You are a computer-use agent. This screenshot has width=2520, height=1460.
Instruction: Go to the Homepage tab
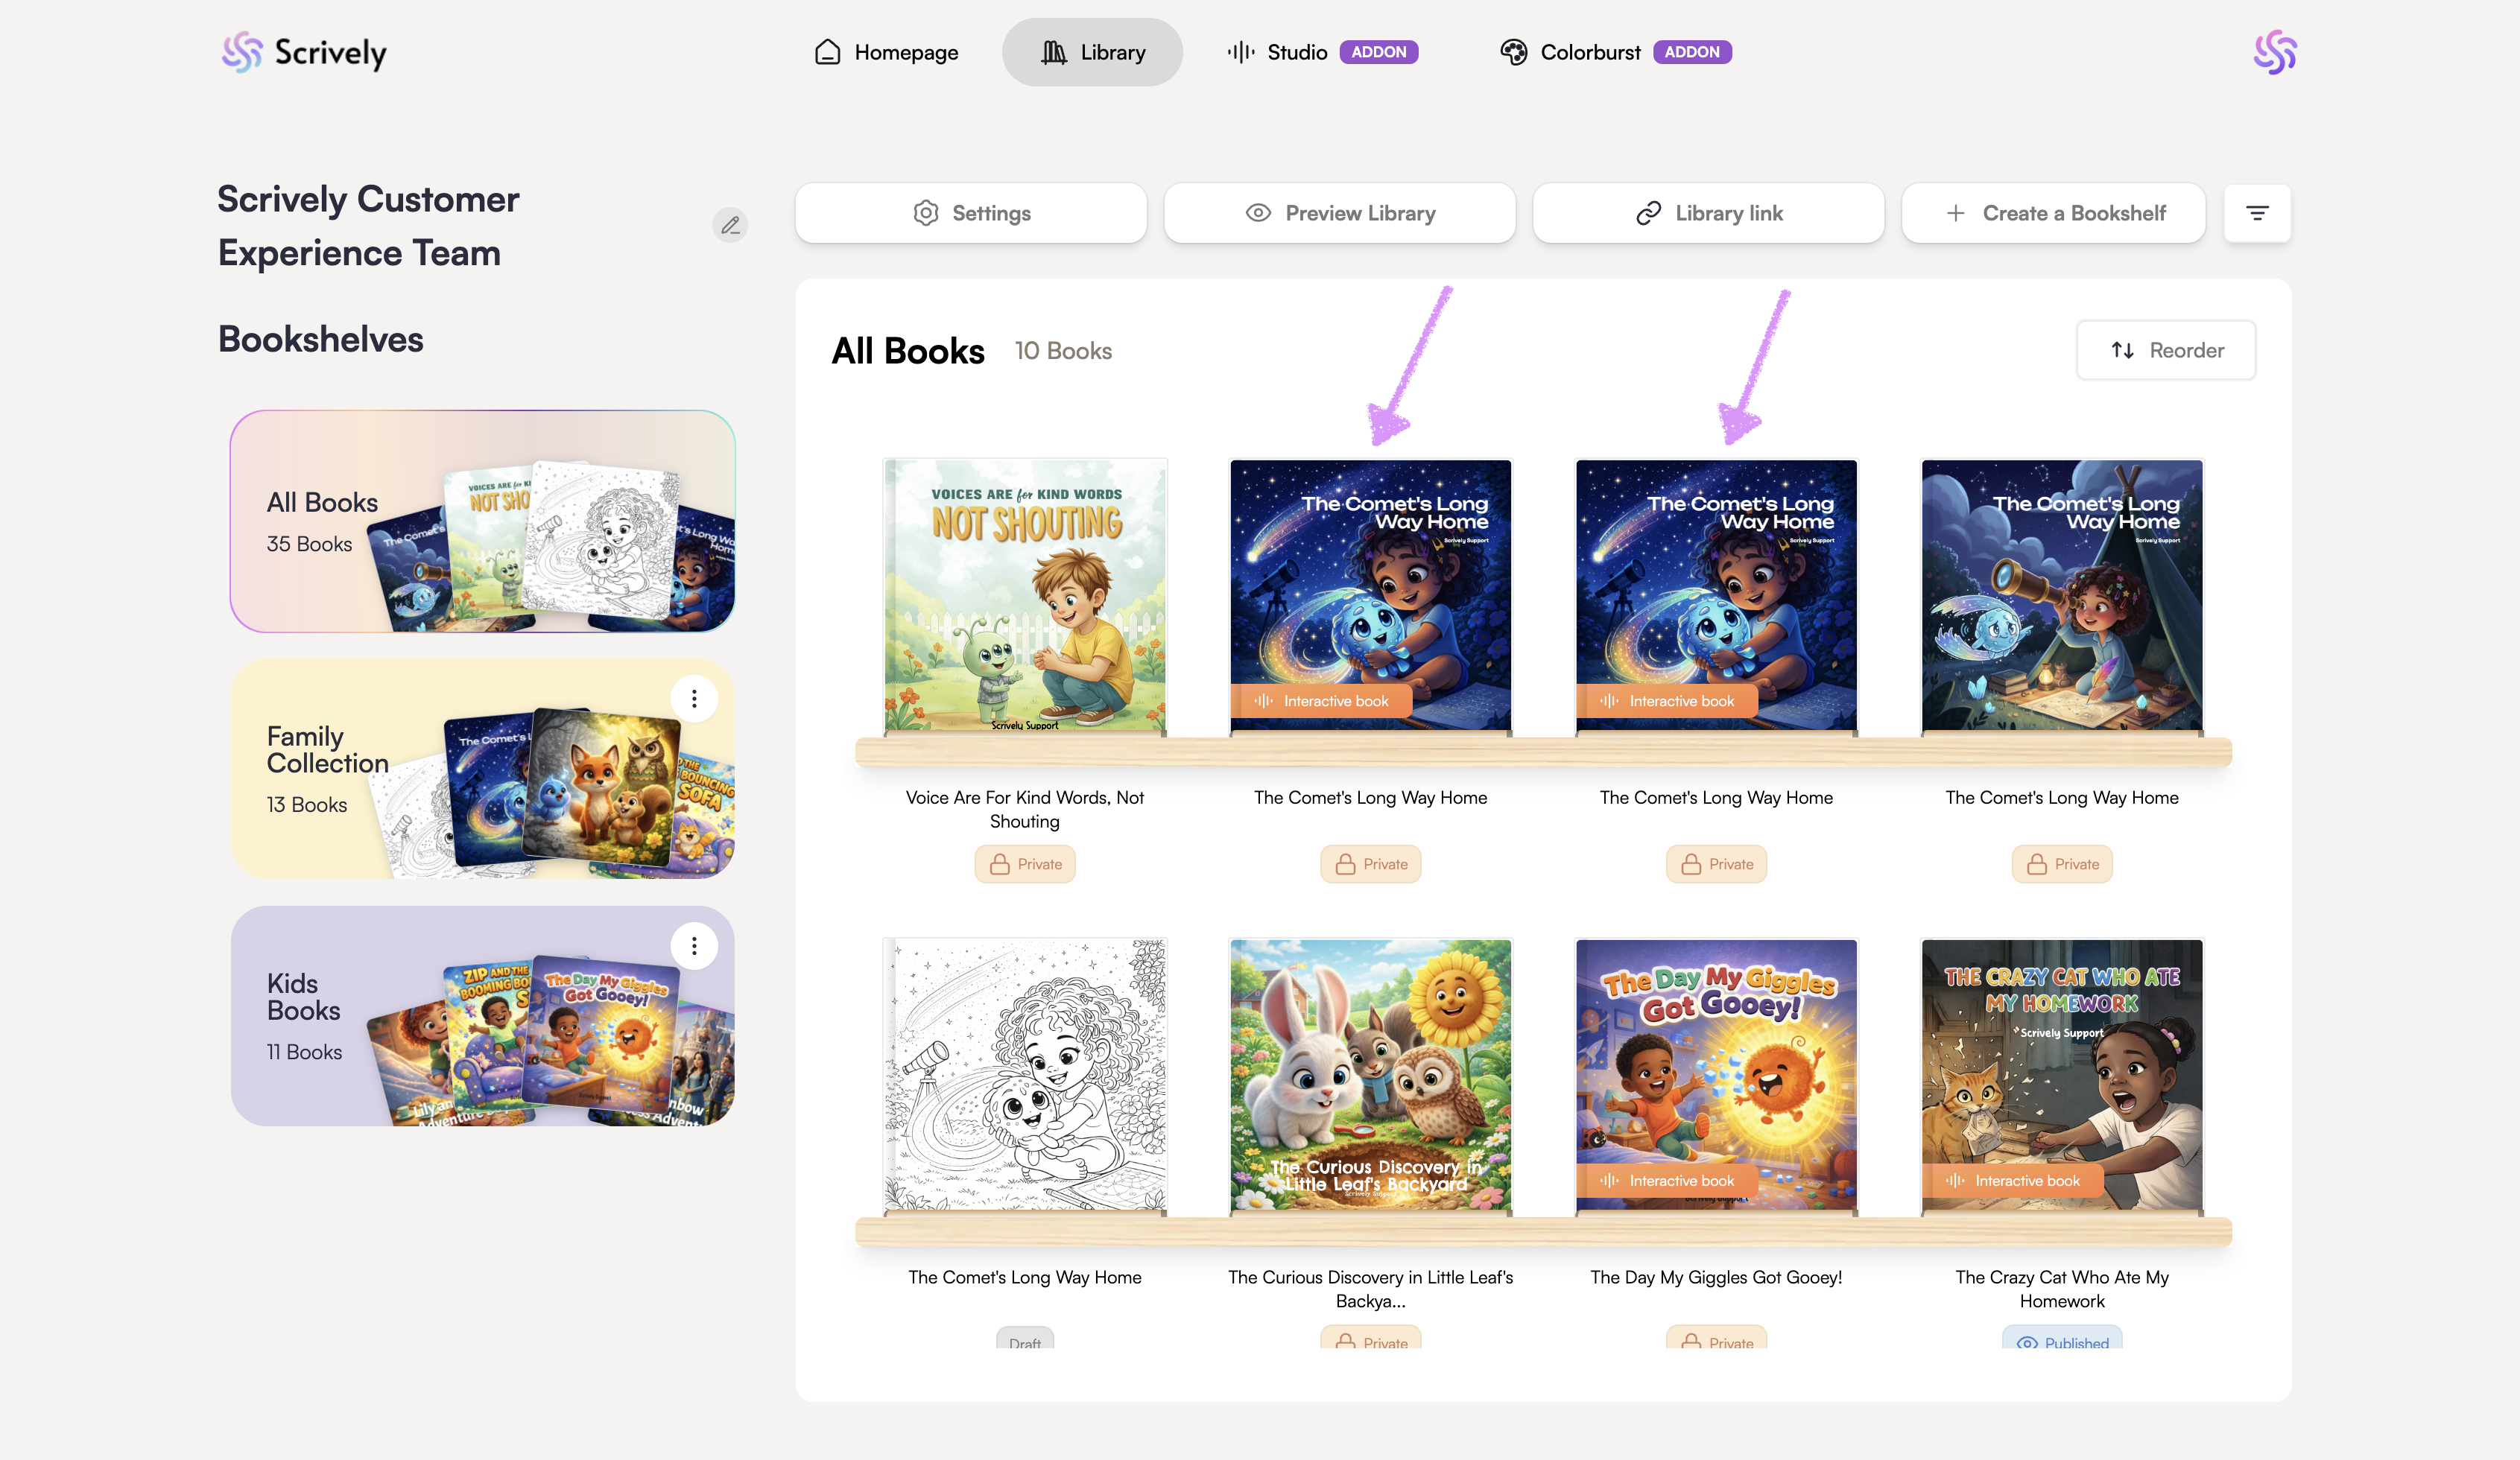(886, 52)
